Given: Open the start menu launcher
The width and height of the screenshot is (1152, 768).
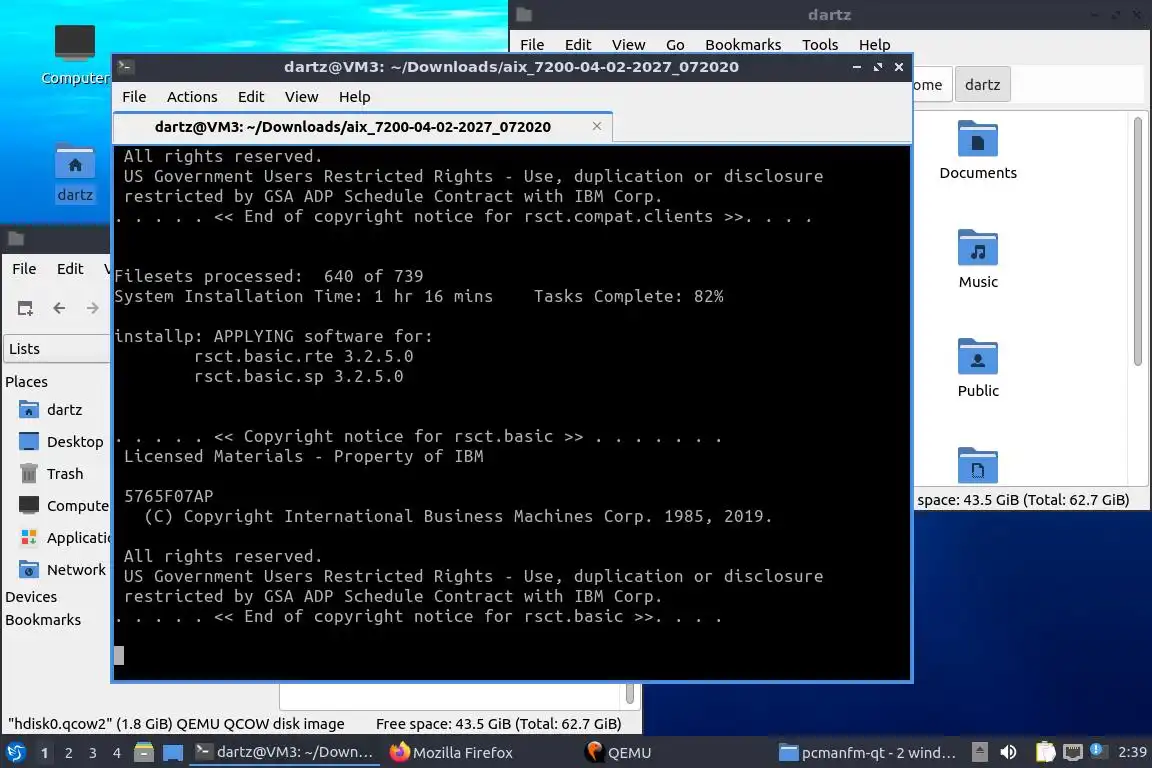Looking at the screenshot, I should tap(15, 753).
